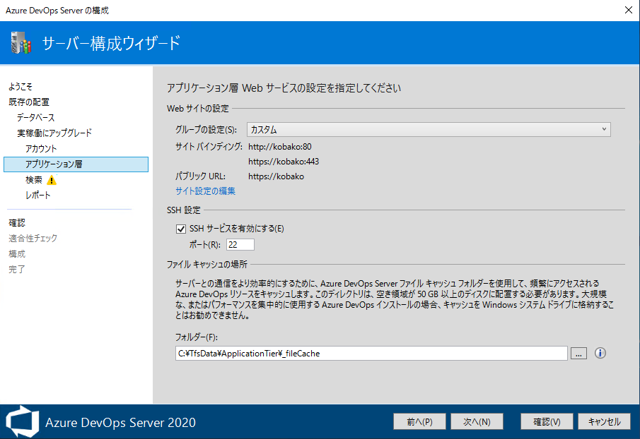Viewport: 640px width, 439px height.
Task: Open the レポート step
Action: pyautogui.click(x=38, y=195)
